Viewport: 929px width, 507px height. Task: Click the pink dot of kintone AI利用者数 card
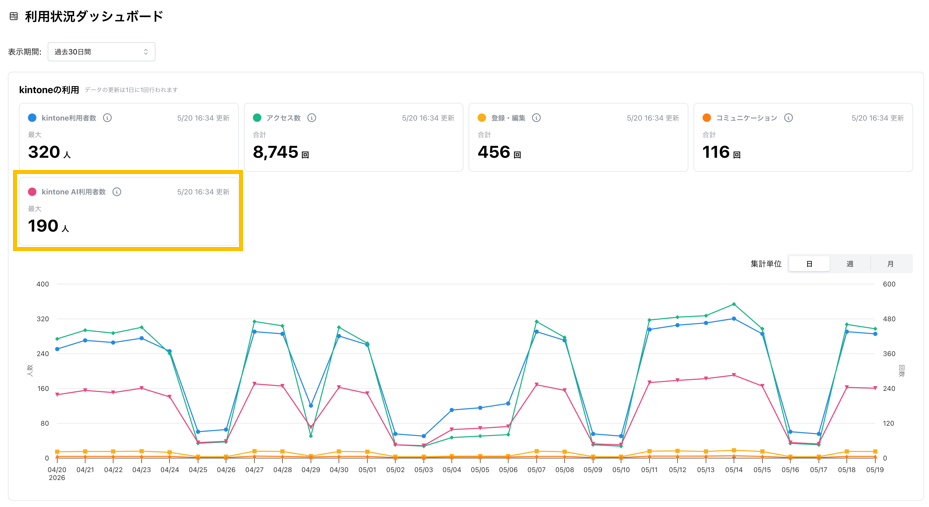tap(33, 192)
